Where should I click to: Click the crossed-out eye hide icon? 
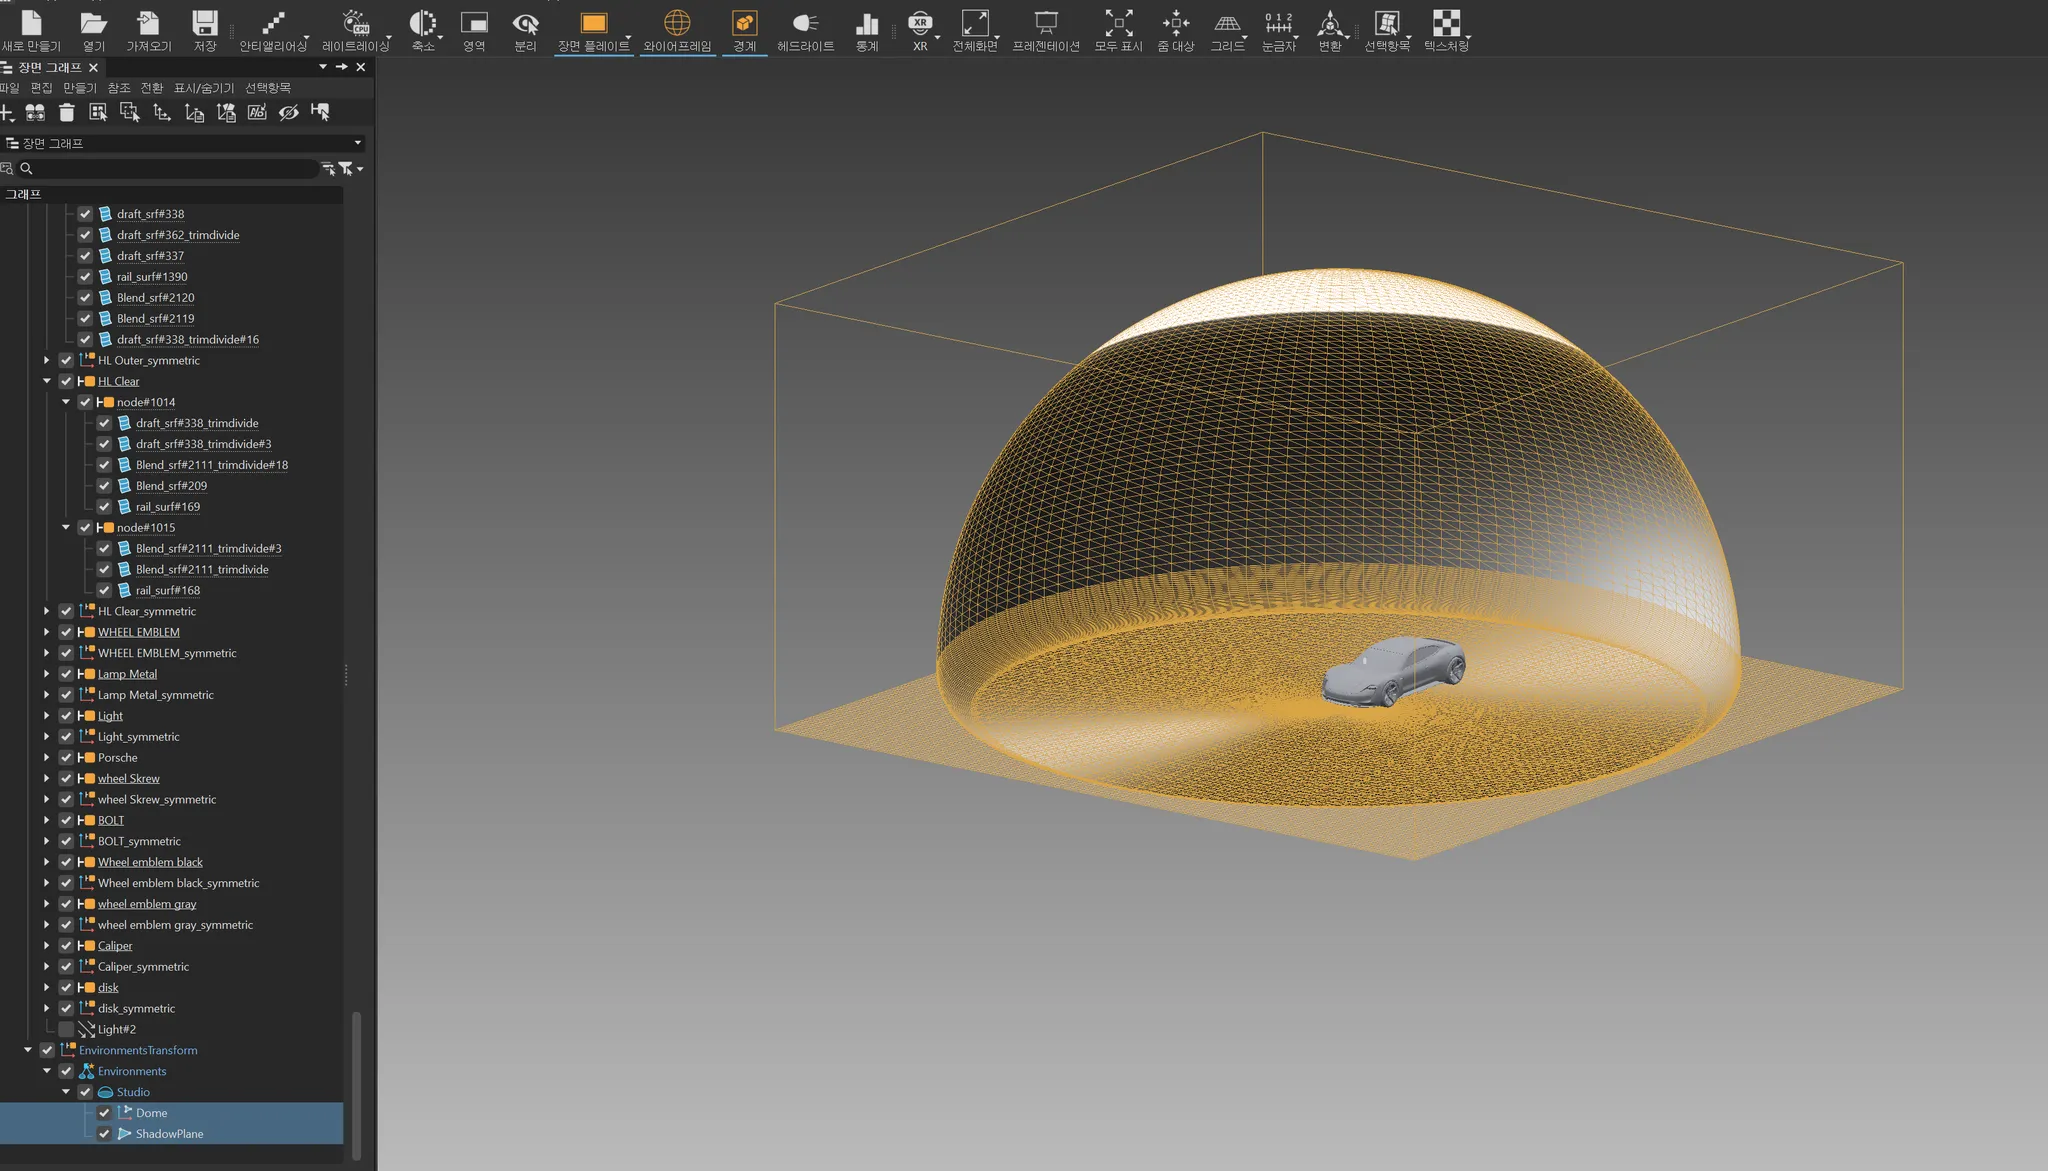(289, 113)
